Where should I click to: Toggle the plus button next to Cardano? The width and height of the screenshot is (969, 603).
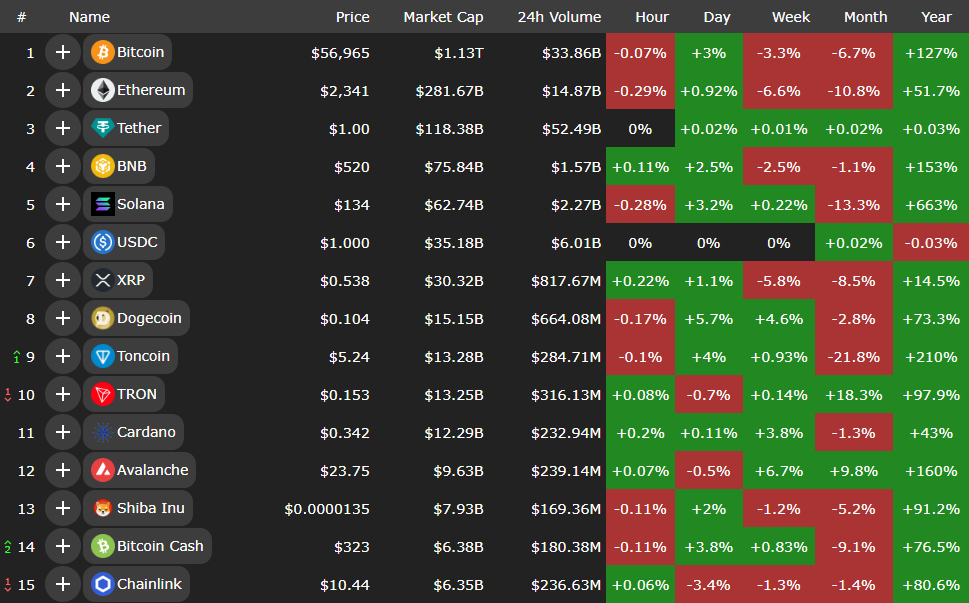[x=62, y=432]
